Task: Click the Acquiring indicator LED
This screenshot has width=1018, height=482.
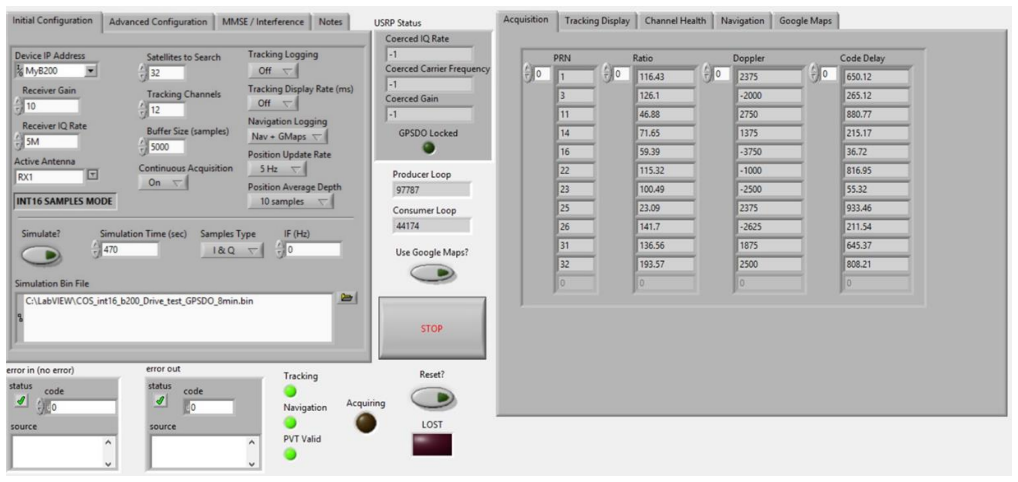Action: (x=366, y=423)
